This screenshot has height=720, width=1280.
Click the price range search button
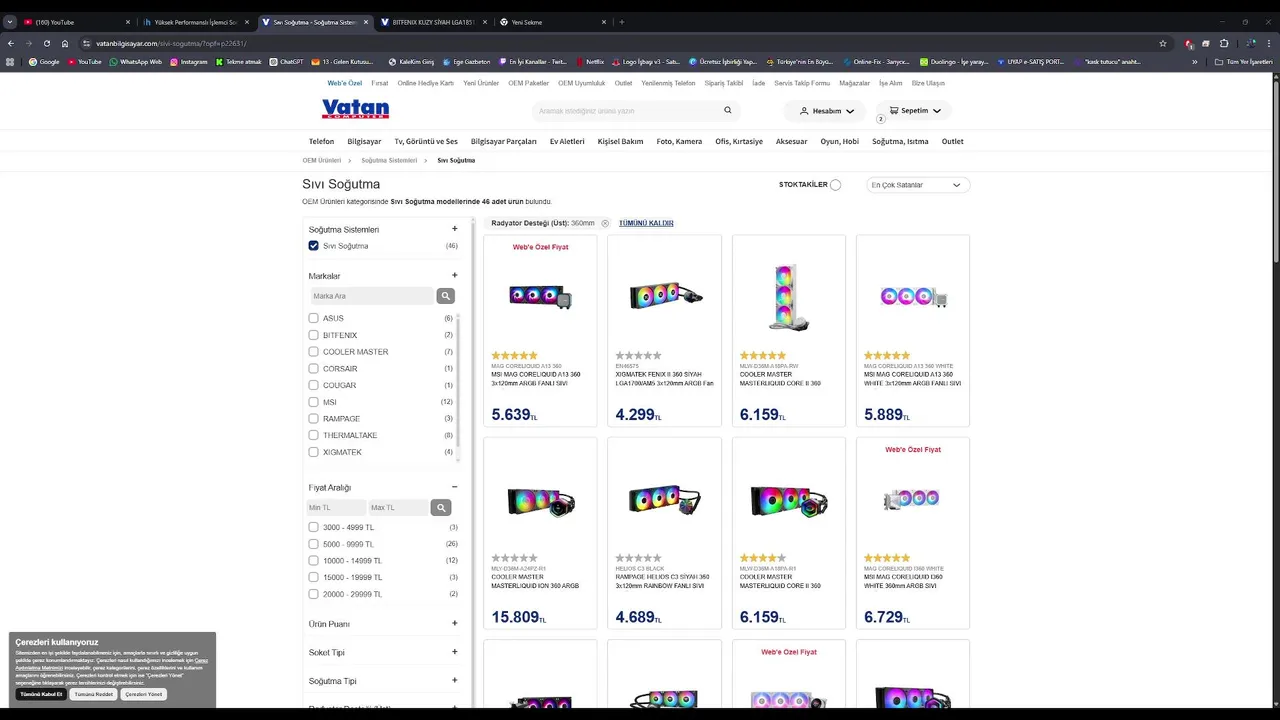coord(440,508)
